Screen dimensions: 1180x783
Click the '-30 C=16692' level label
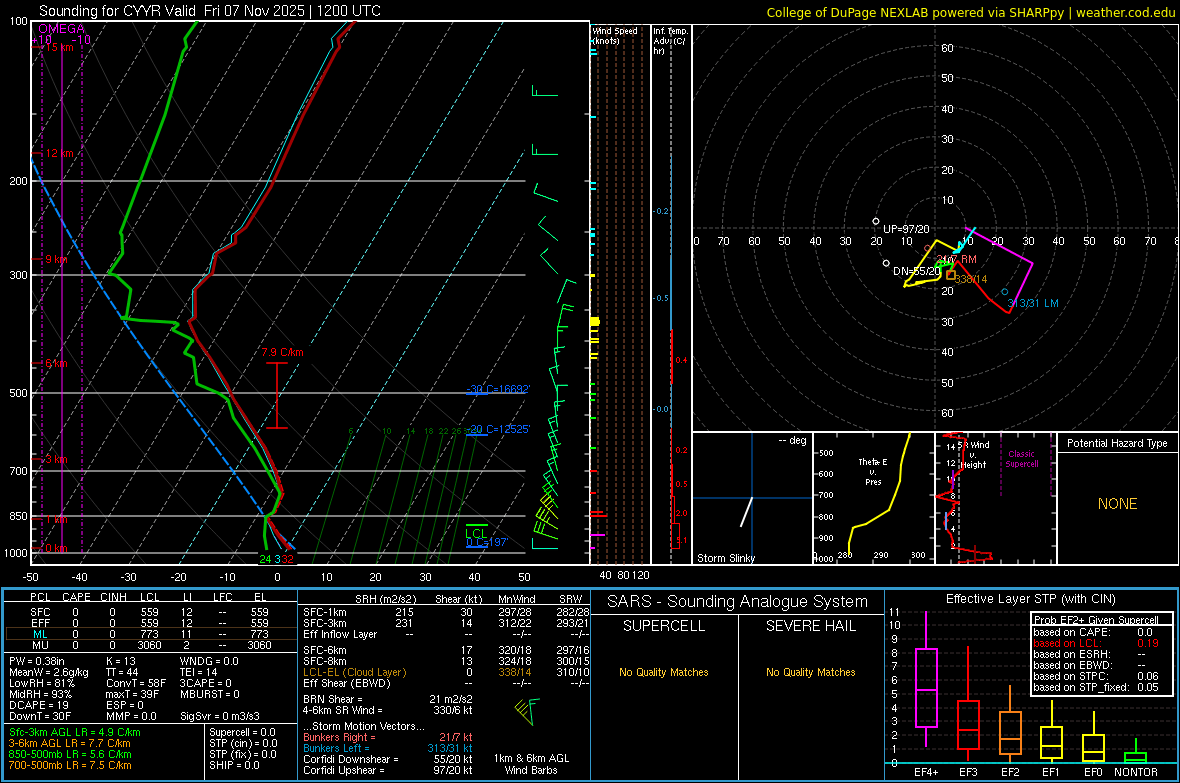[497, 389]
